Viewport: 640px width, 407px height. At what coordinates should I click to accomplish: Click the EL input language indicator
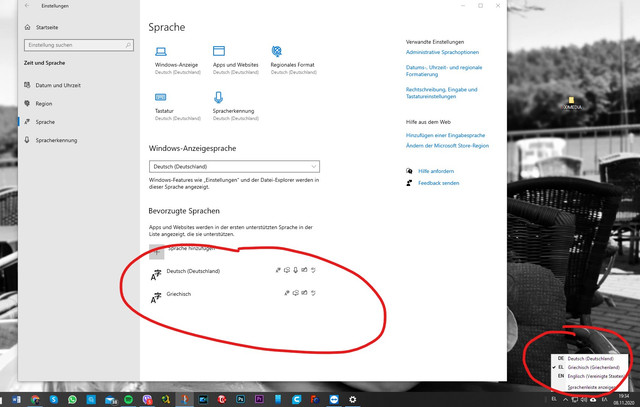point(554,399)
